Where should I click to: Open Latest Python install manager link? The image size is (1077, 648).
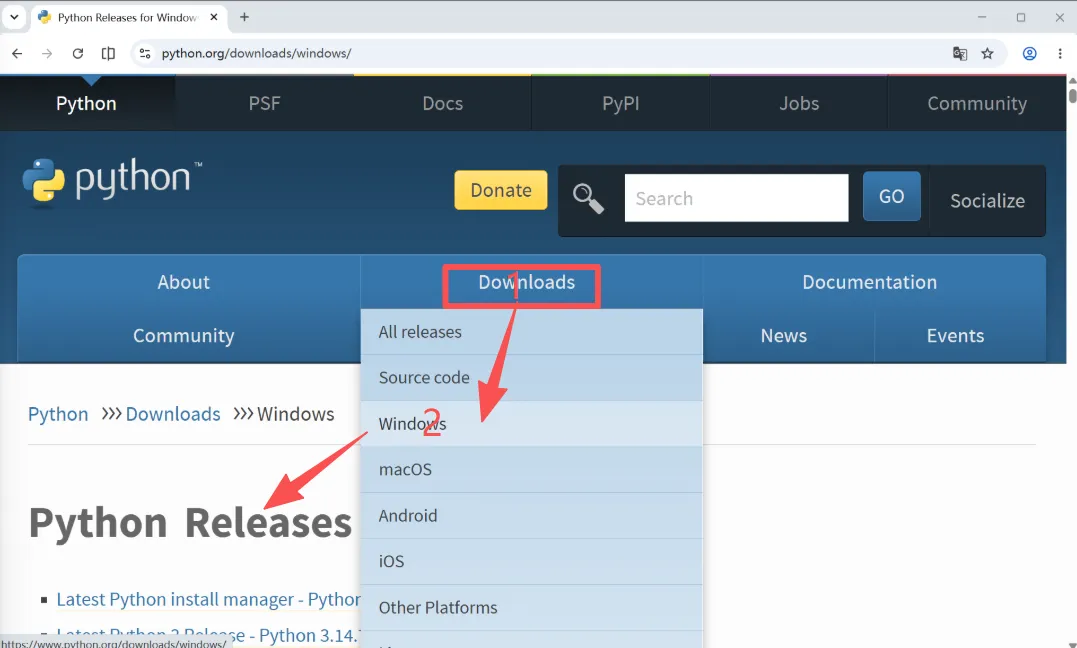pyautogui.click(x=208, y=599)
